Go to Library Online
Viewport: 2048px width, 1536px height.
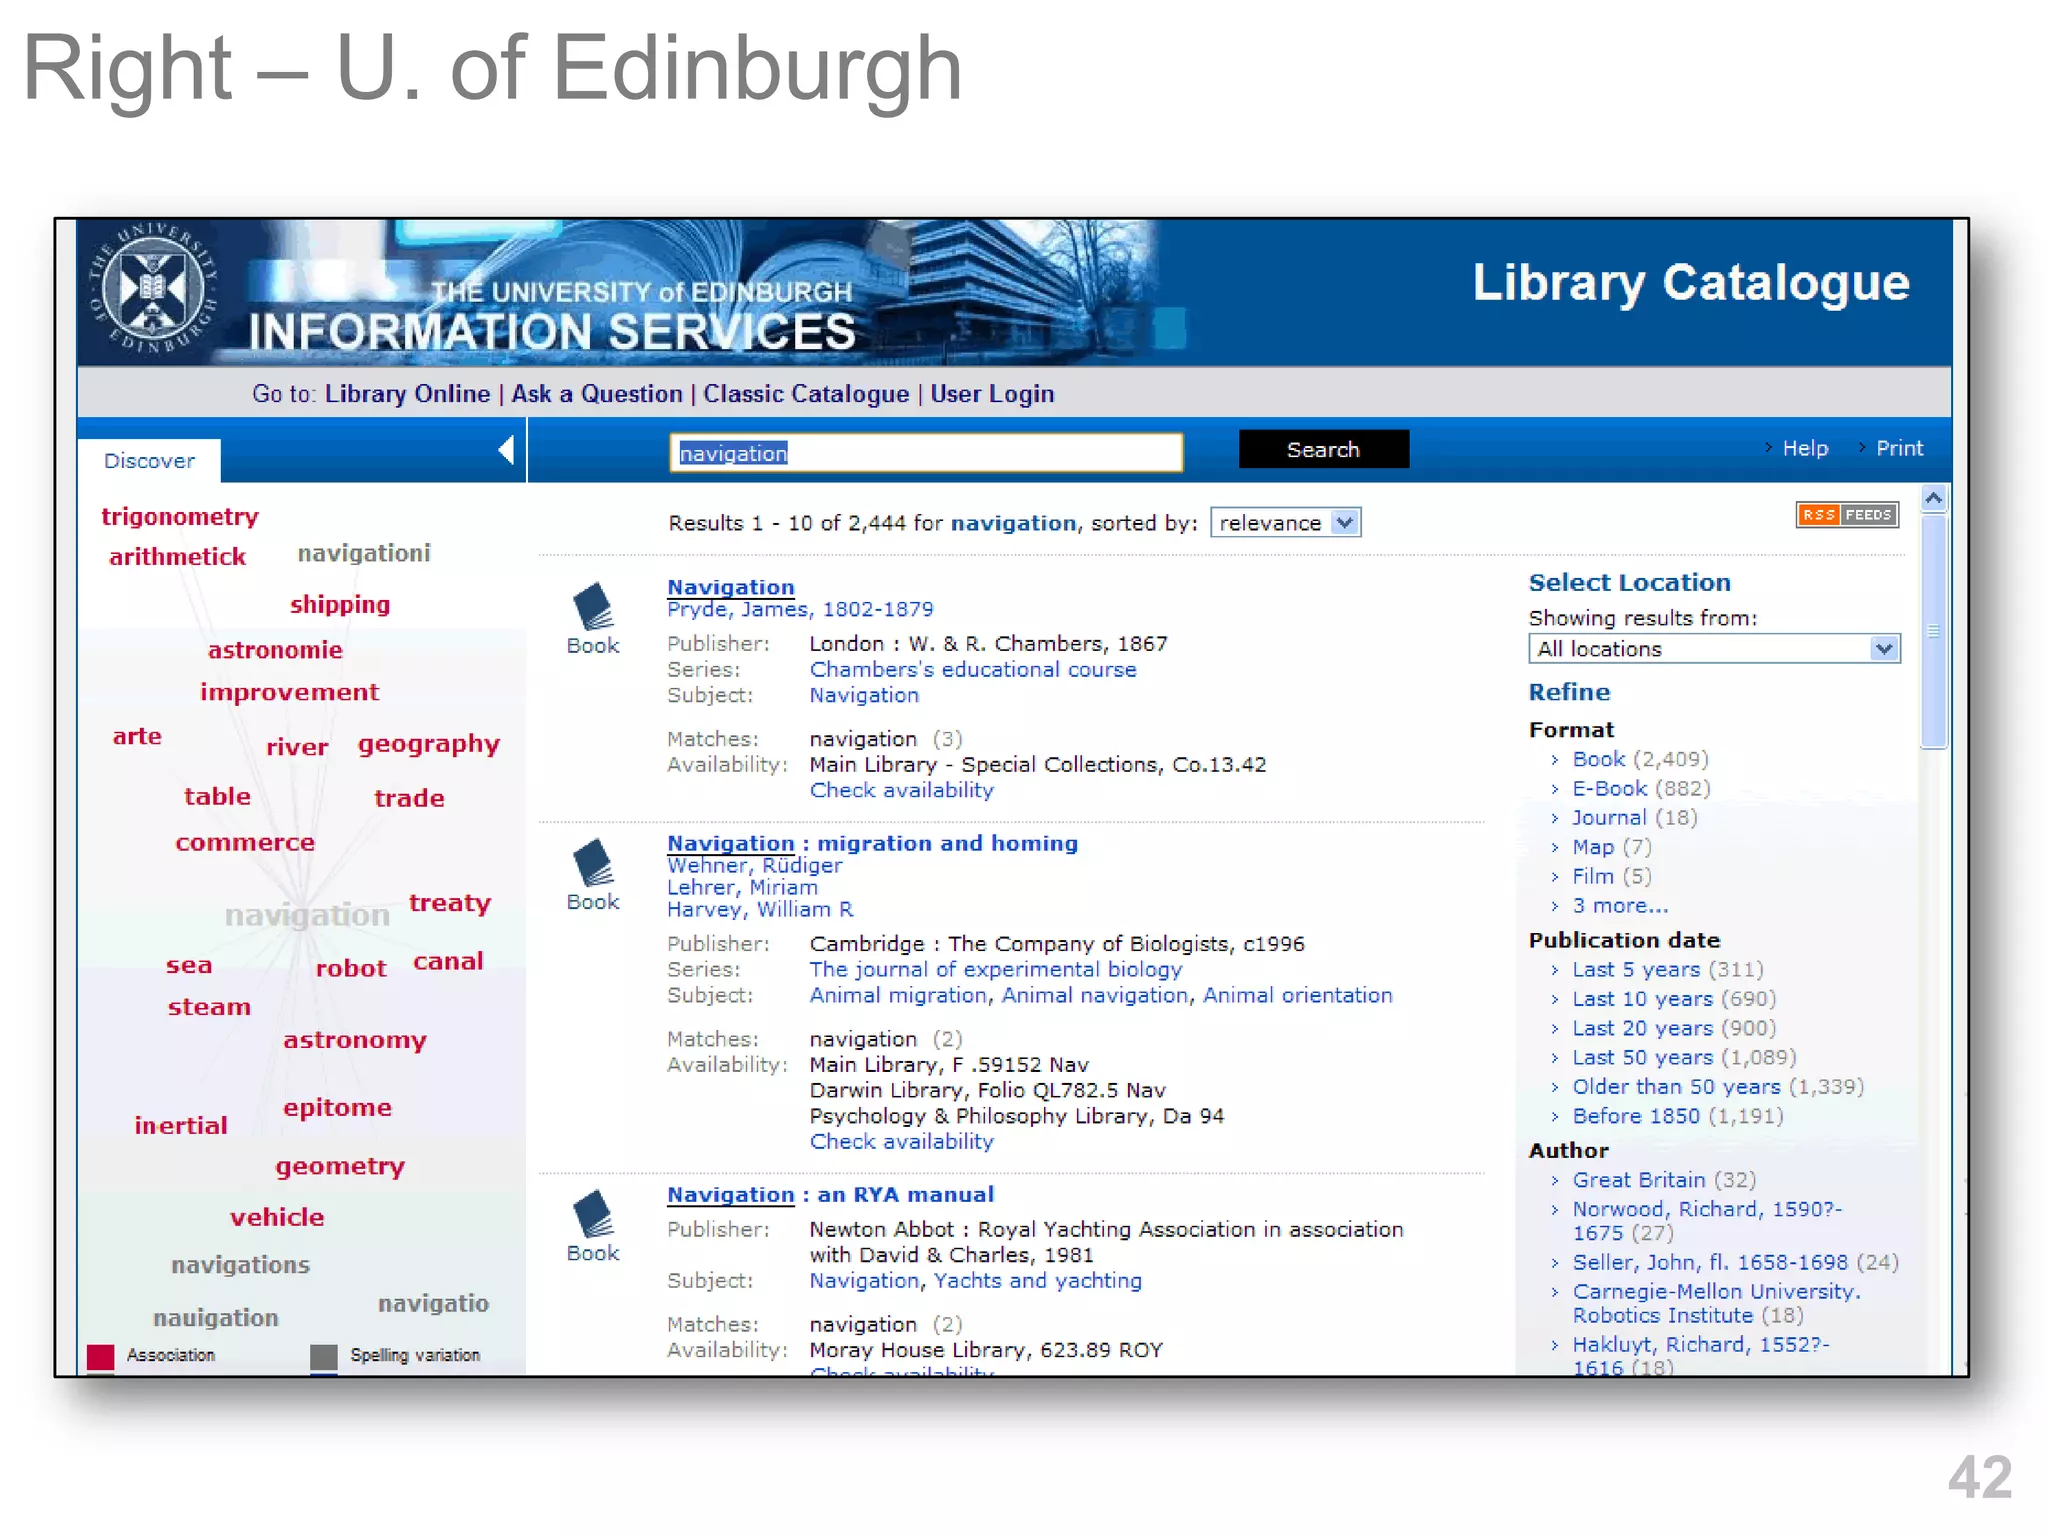coord(407,394)
